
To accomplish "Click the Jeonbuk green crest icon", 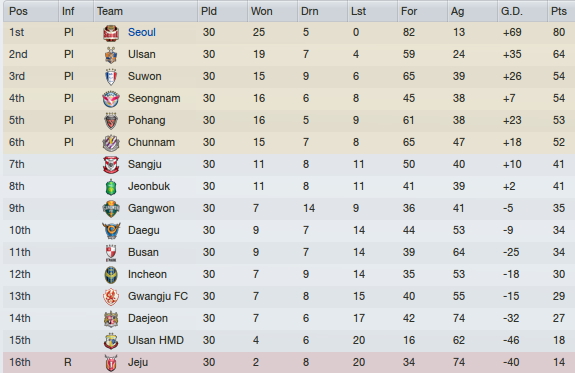I will point(111,187).
